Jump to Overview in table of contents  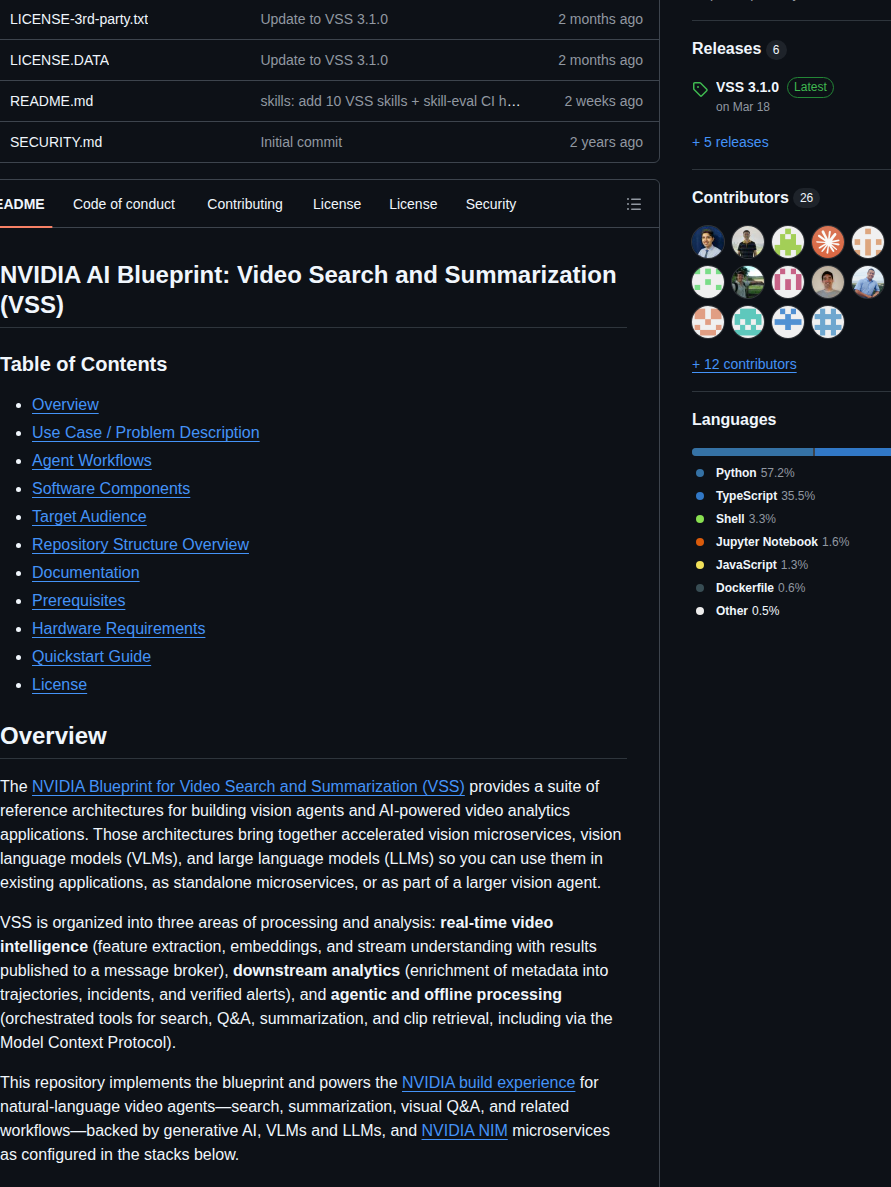65,405
